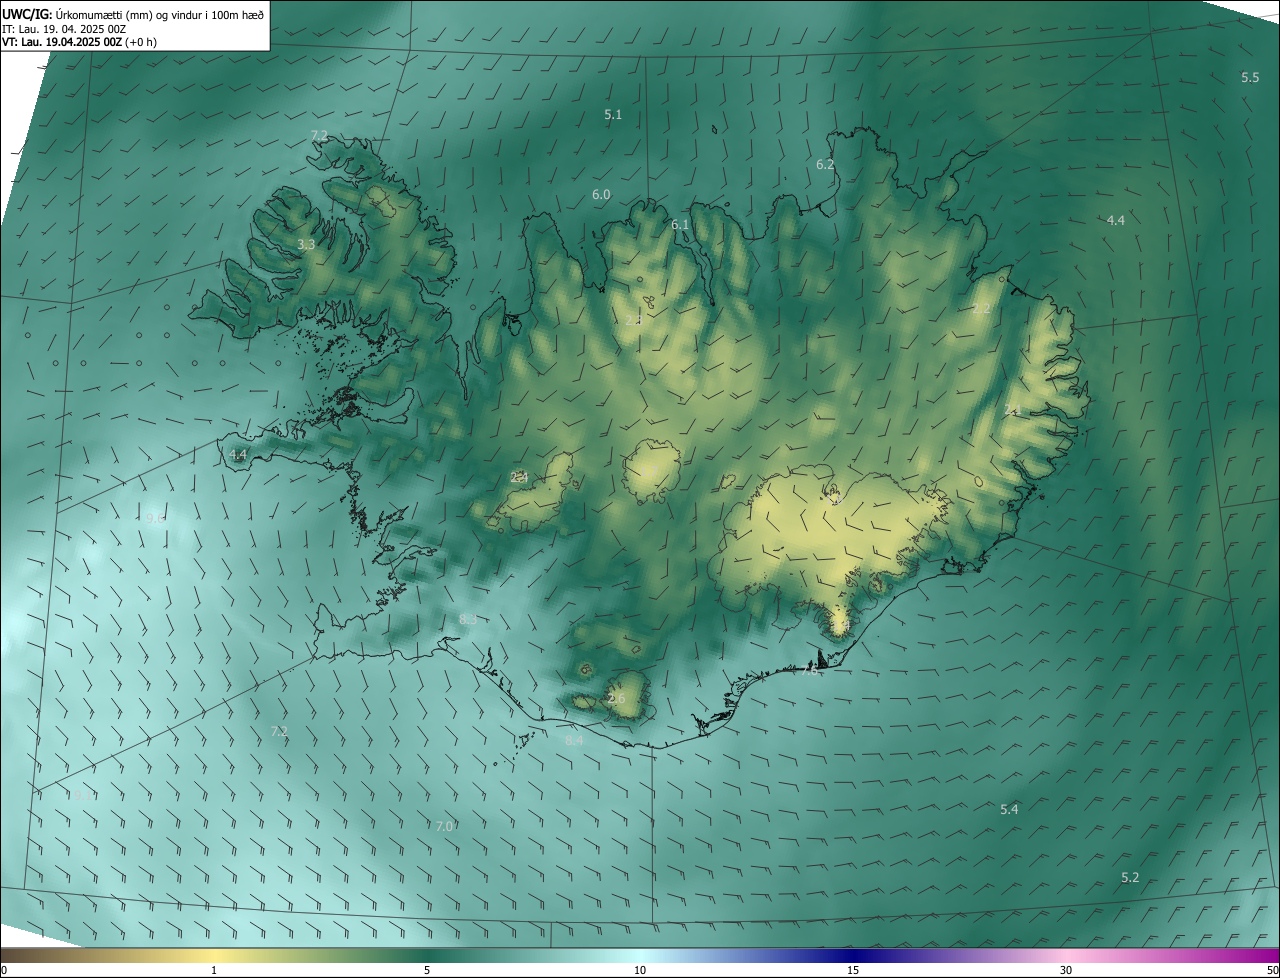Click the 15 tick on the colour scale
The image size is (1280, 978).
tap(853, 970)
